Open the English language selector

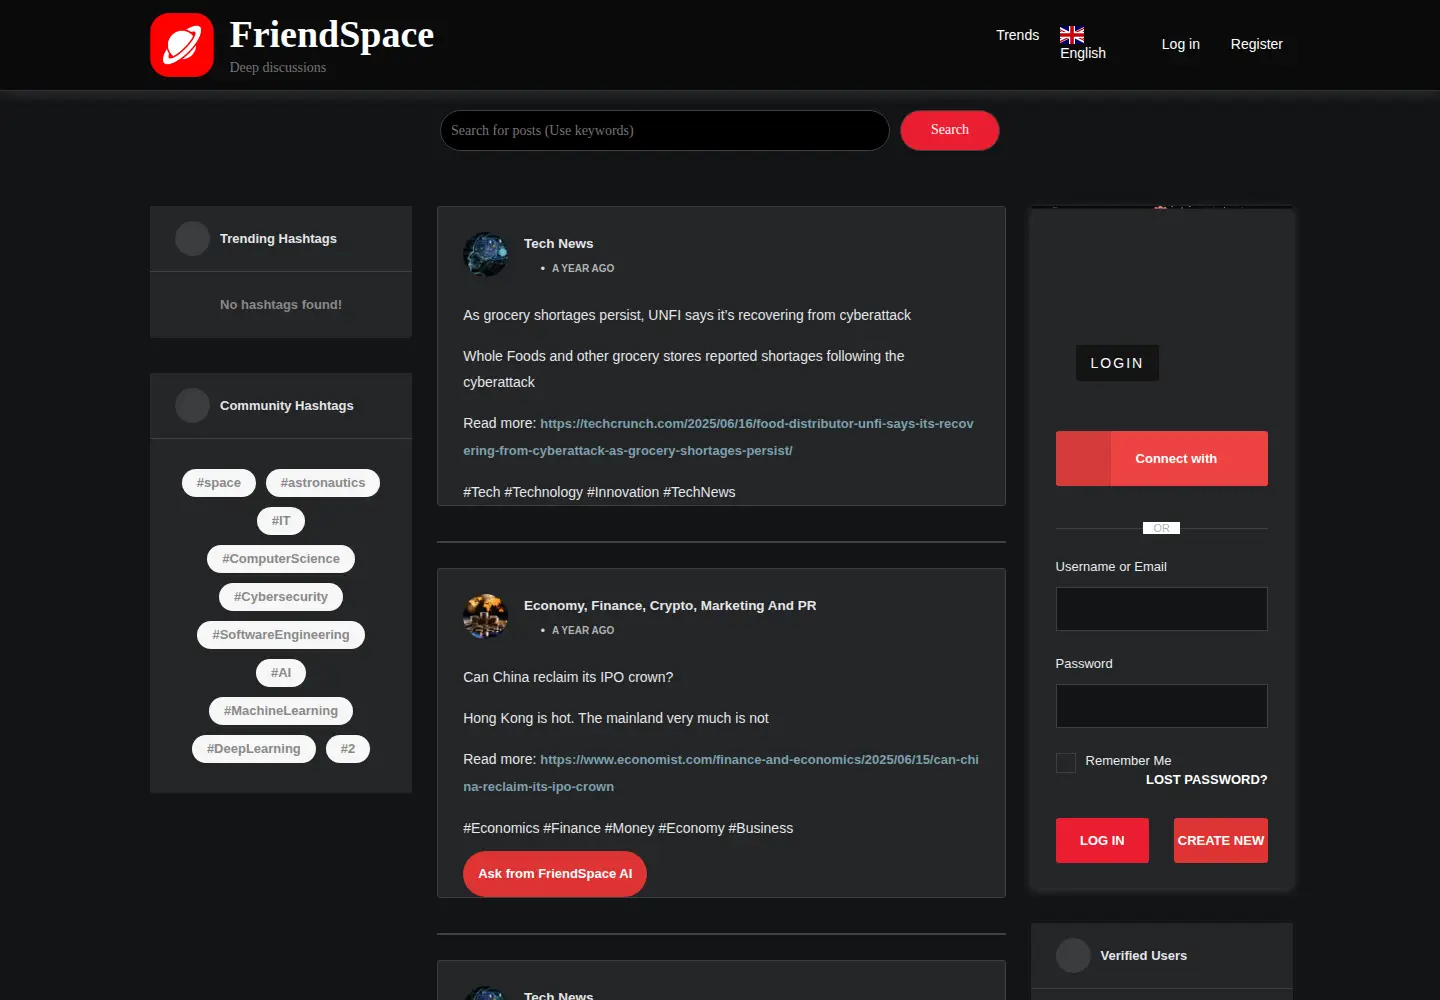[1083, 44]
